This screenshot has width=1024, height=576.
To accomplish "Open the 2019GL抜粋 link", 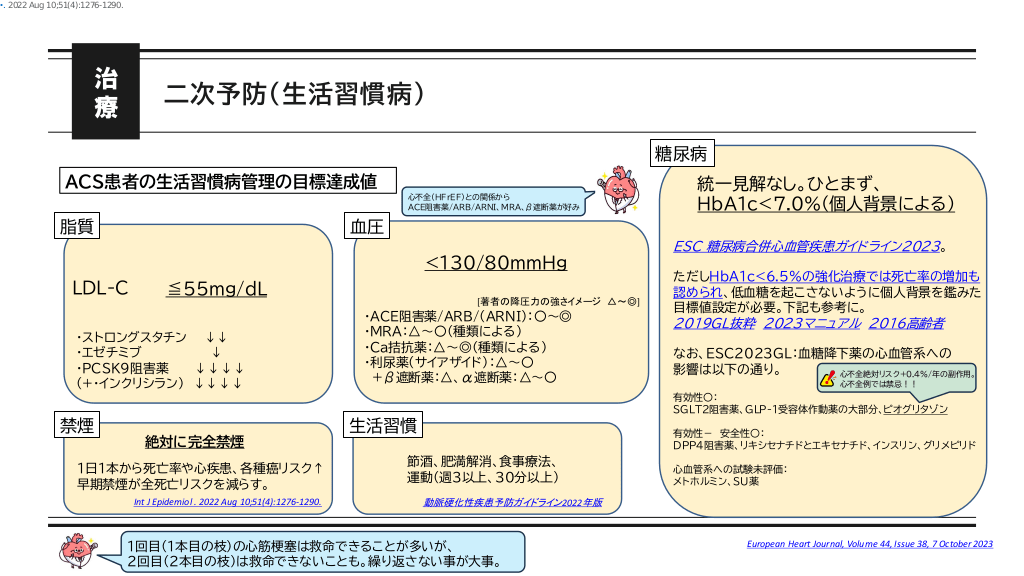I will pyautogui.click(x=714, y=323).
